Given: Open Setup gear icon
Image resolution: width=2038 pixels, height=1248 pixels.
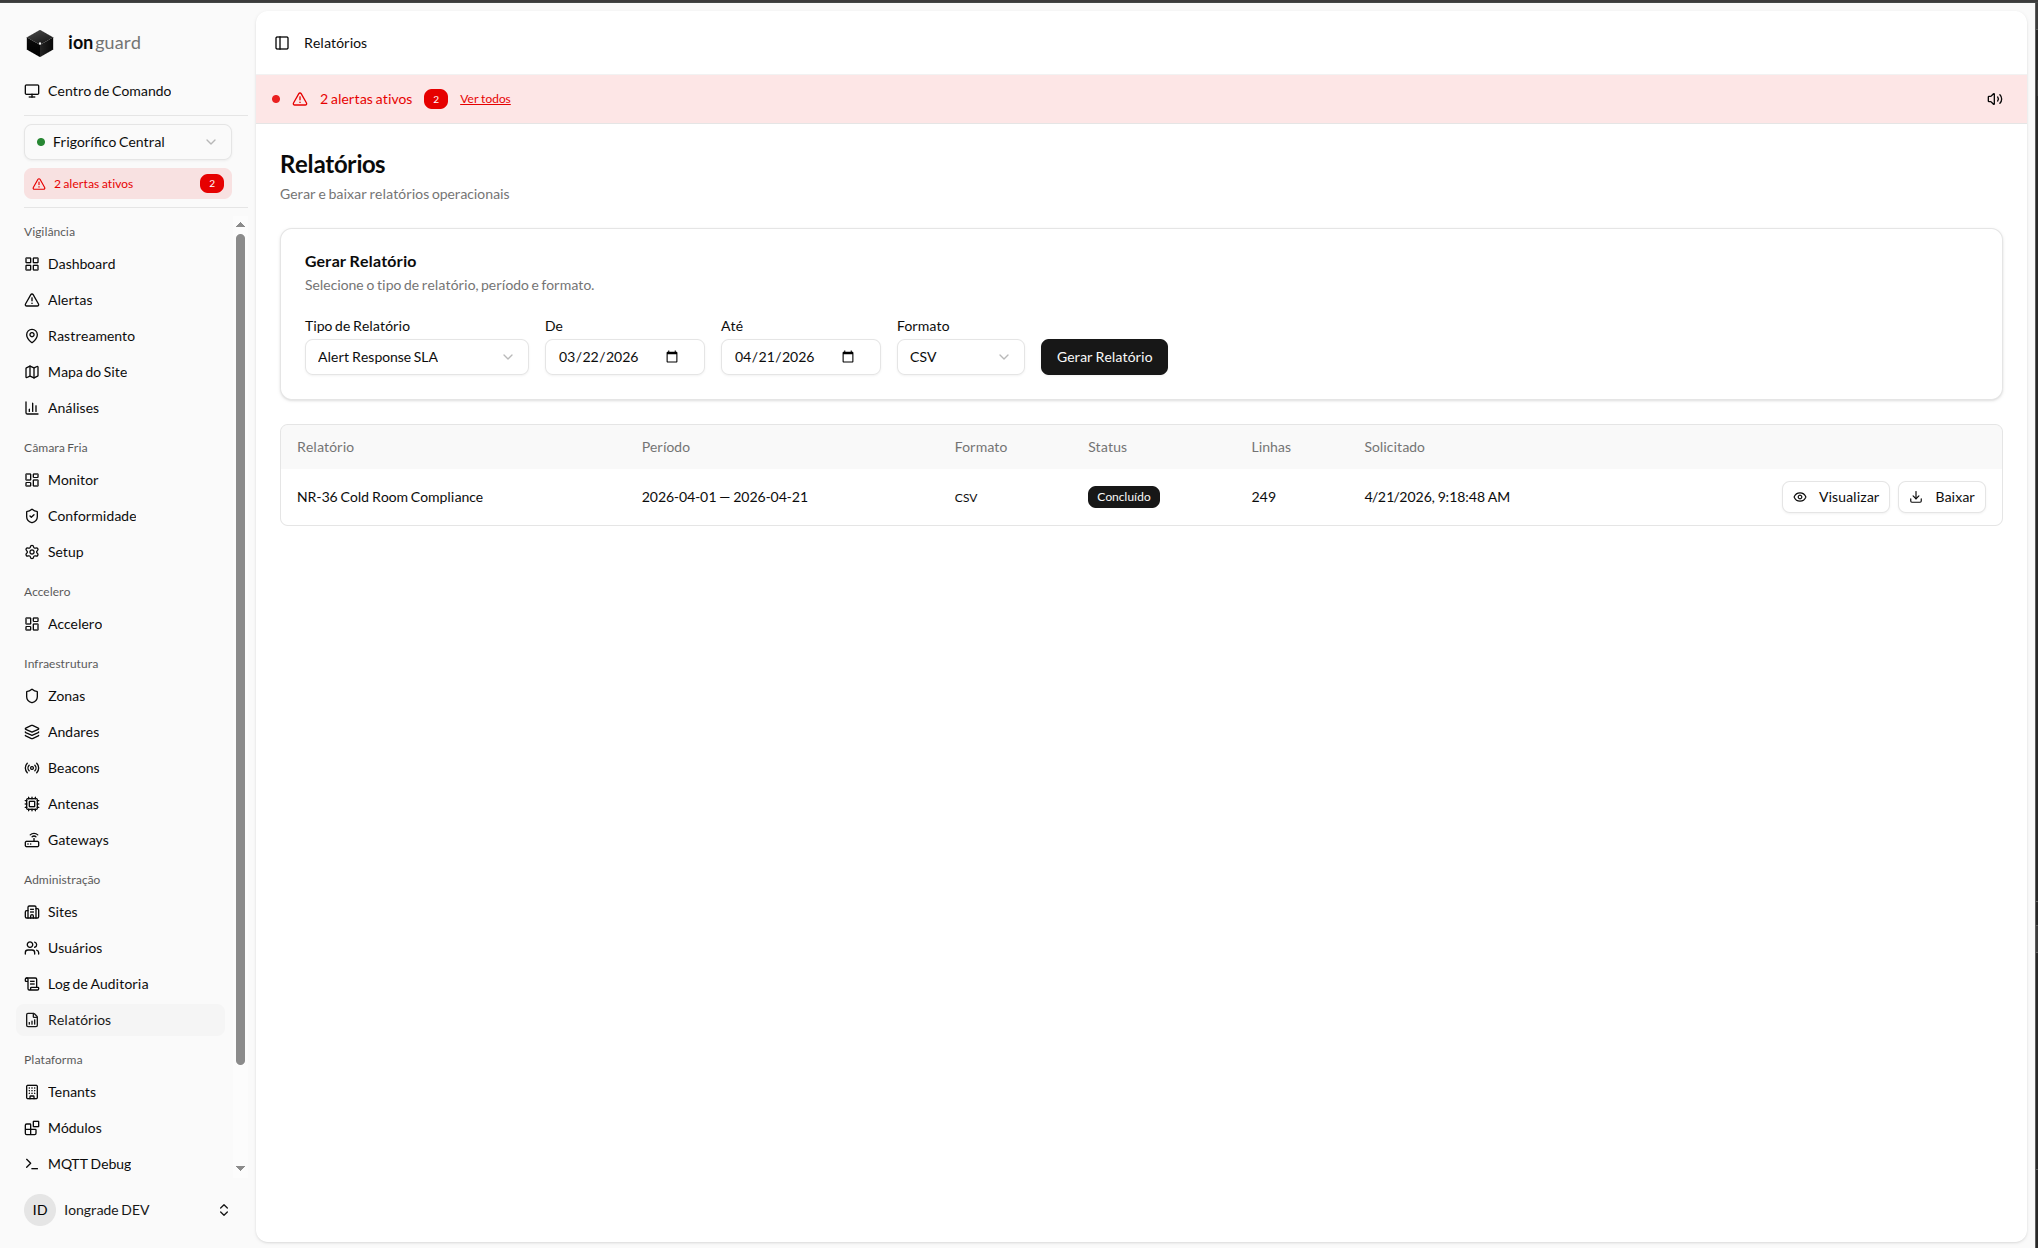Looking at the screenshot, I should click(x=32, y=552).
